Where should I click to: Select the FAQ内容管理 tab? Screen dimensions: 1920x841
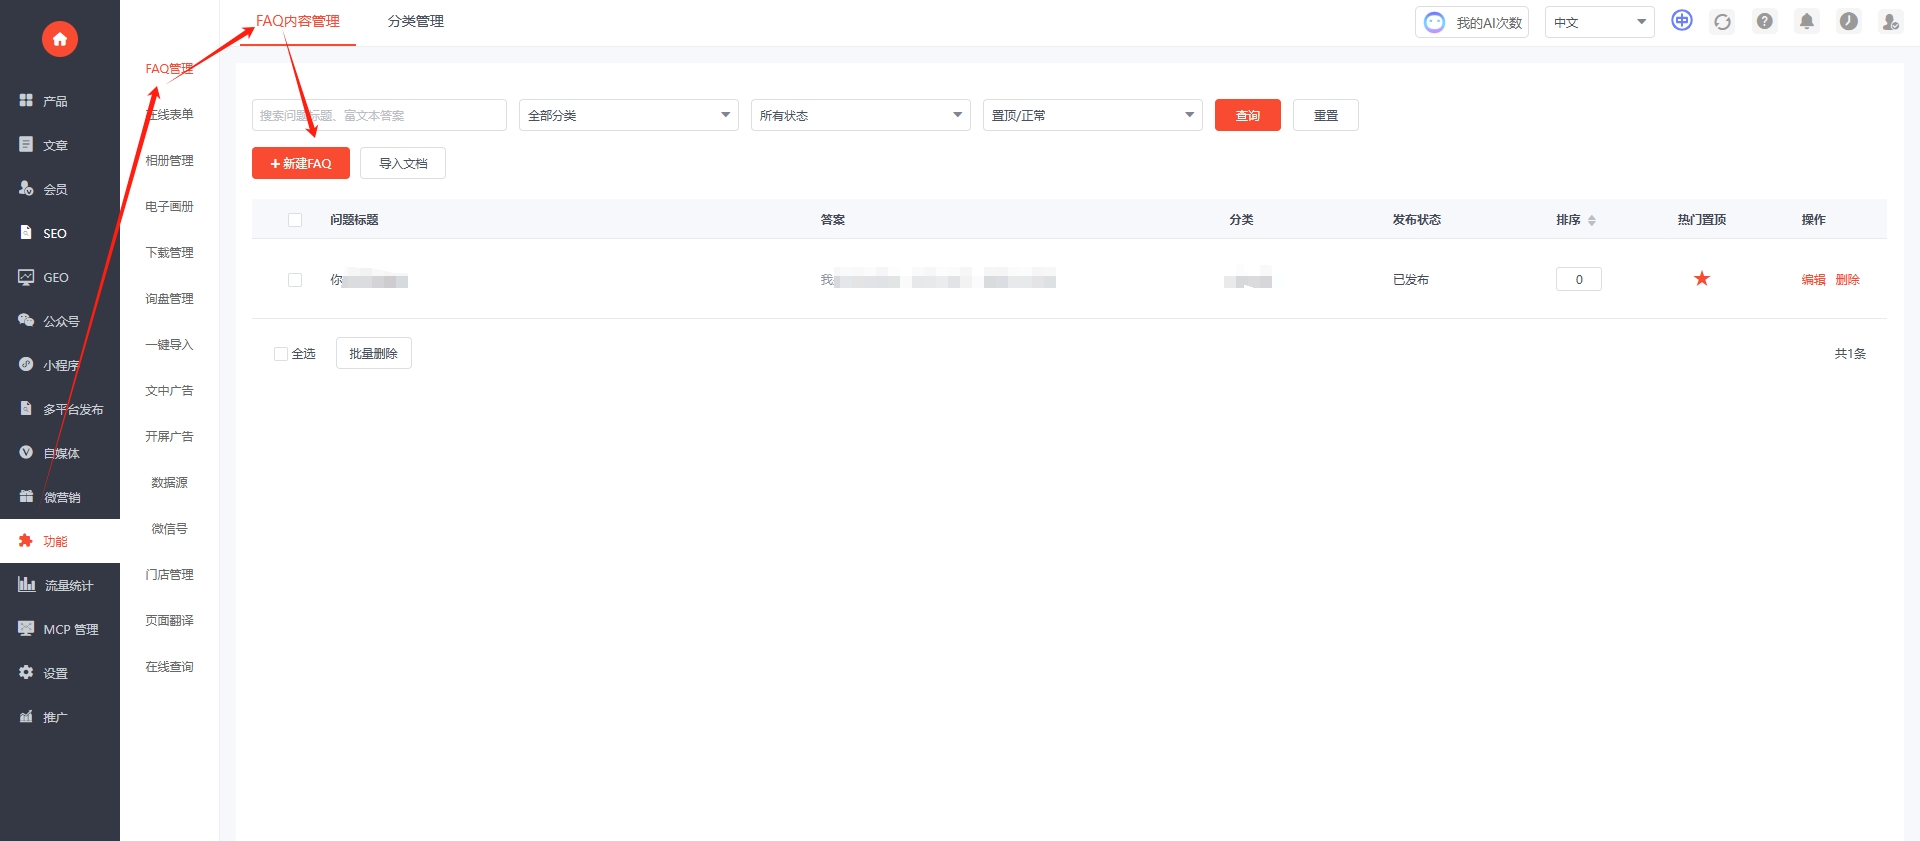(x=298, y=21)
